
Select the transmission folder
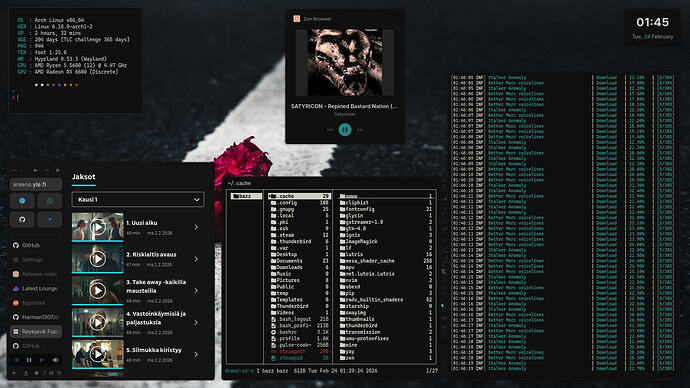386,332
